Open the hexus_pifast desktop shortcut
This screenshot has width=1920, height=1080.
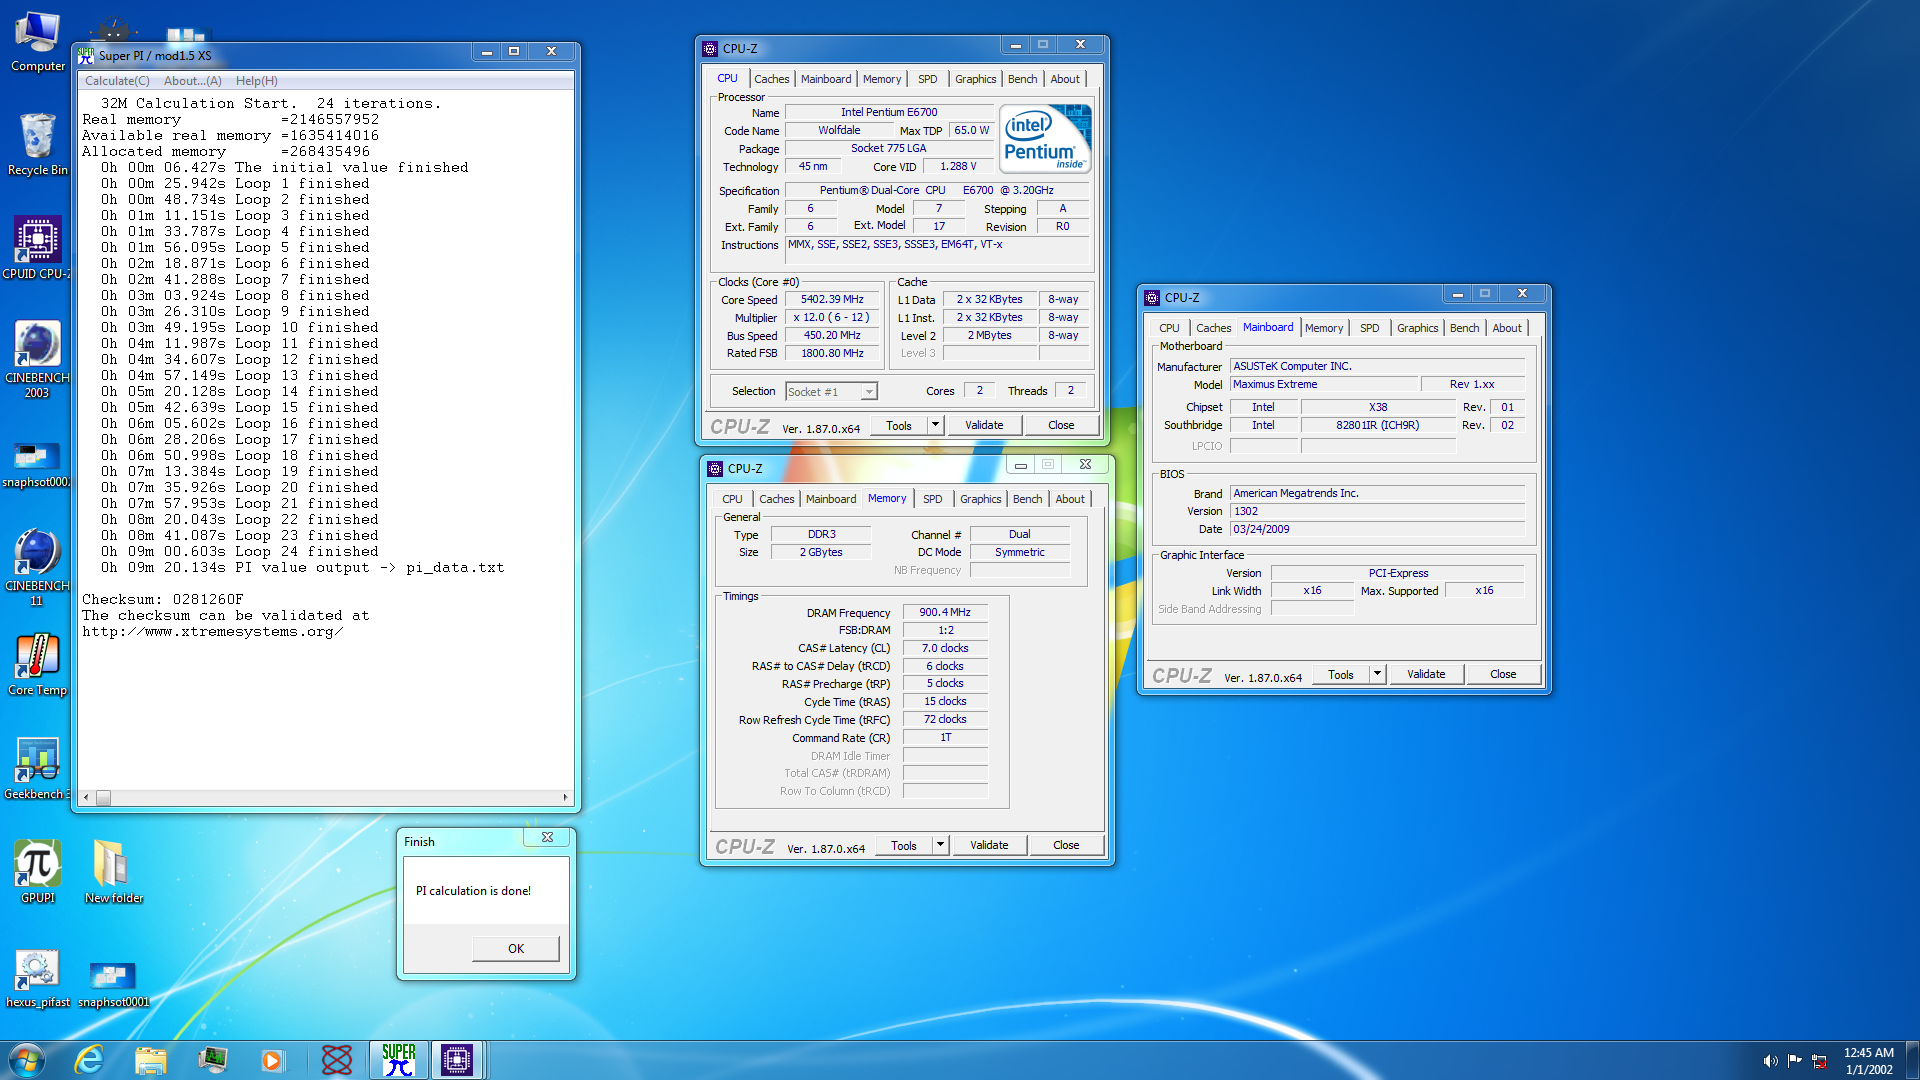click(x=37, y=977)
